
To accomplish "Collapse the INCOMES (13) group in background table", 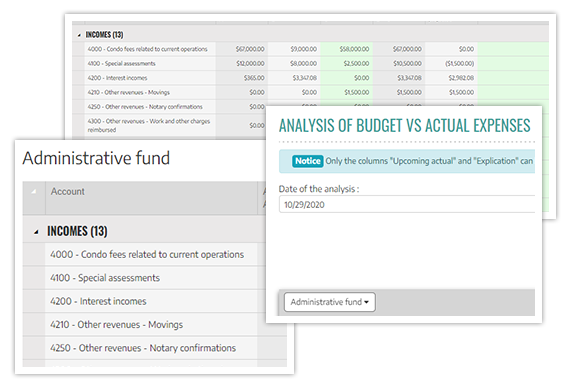I will (79, 35).
